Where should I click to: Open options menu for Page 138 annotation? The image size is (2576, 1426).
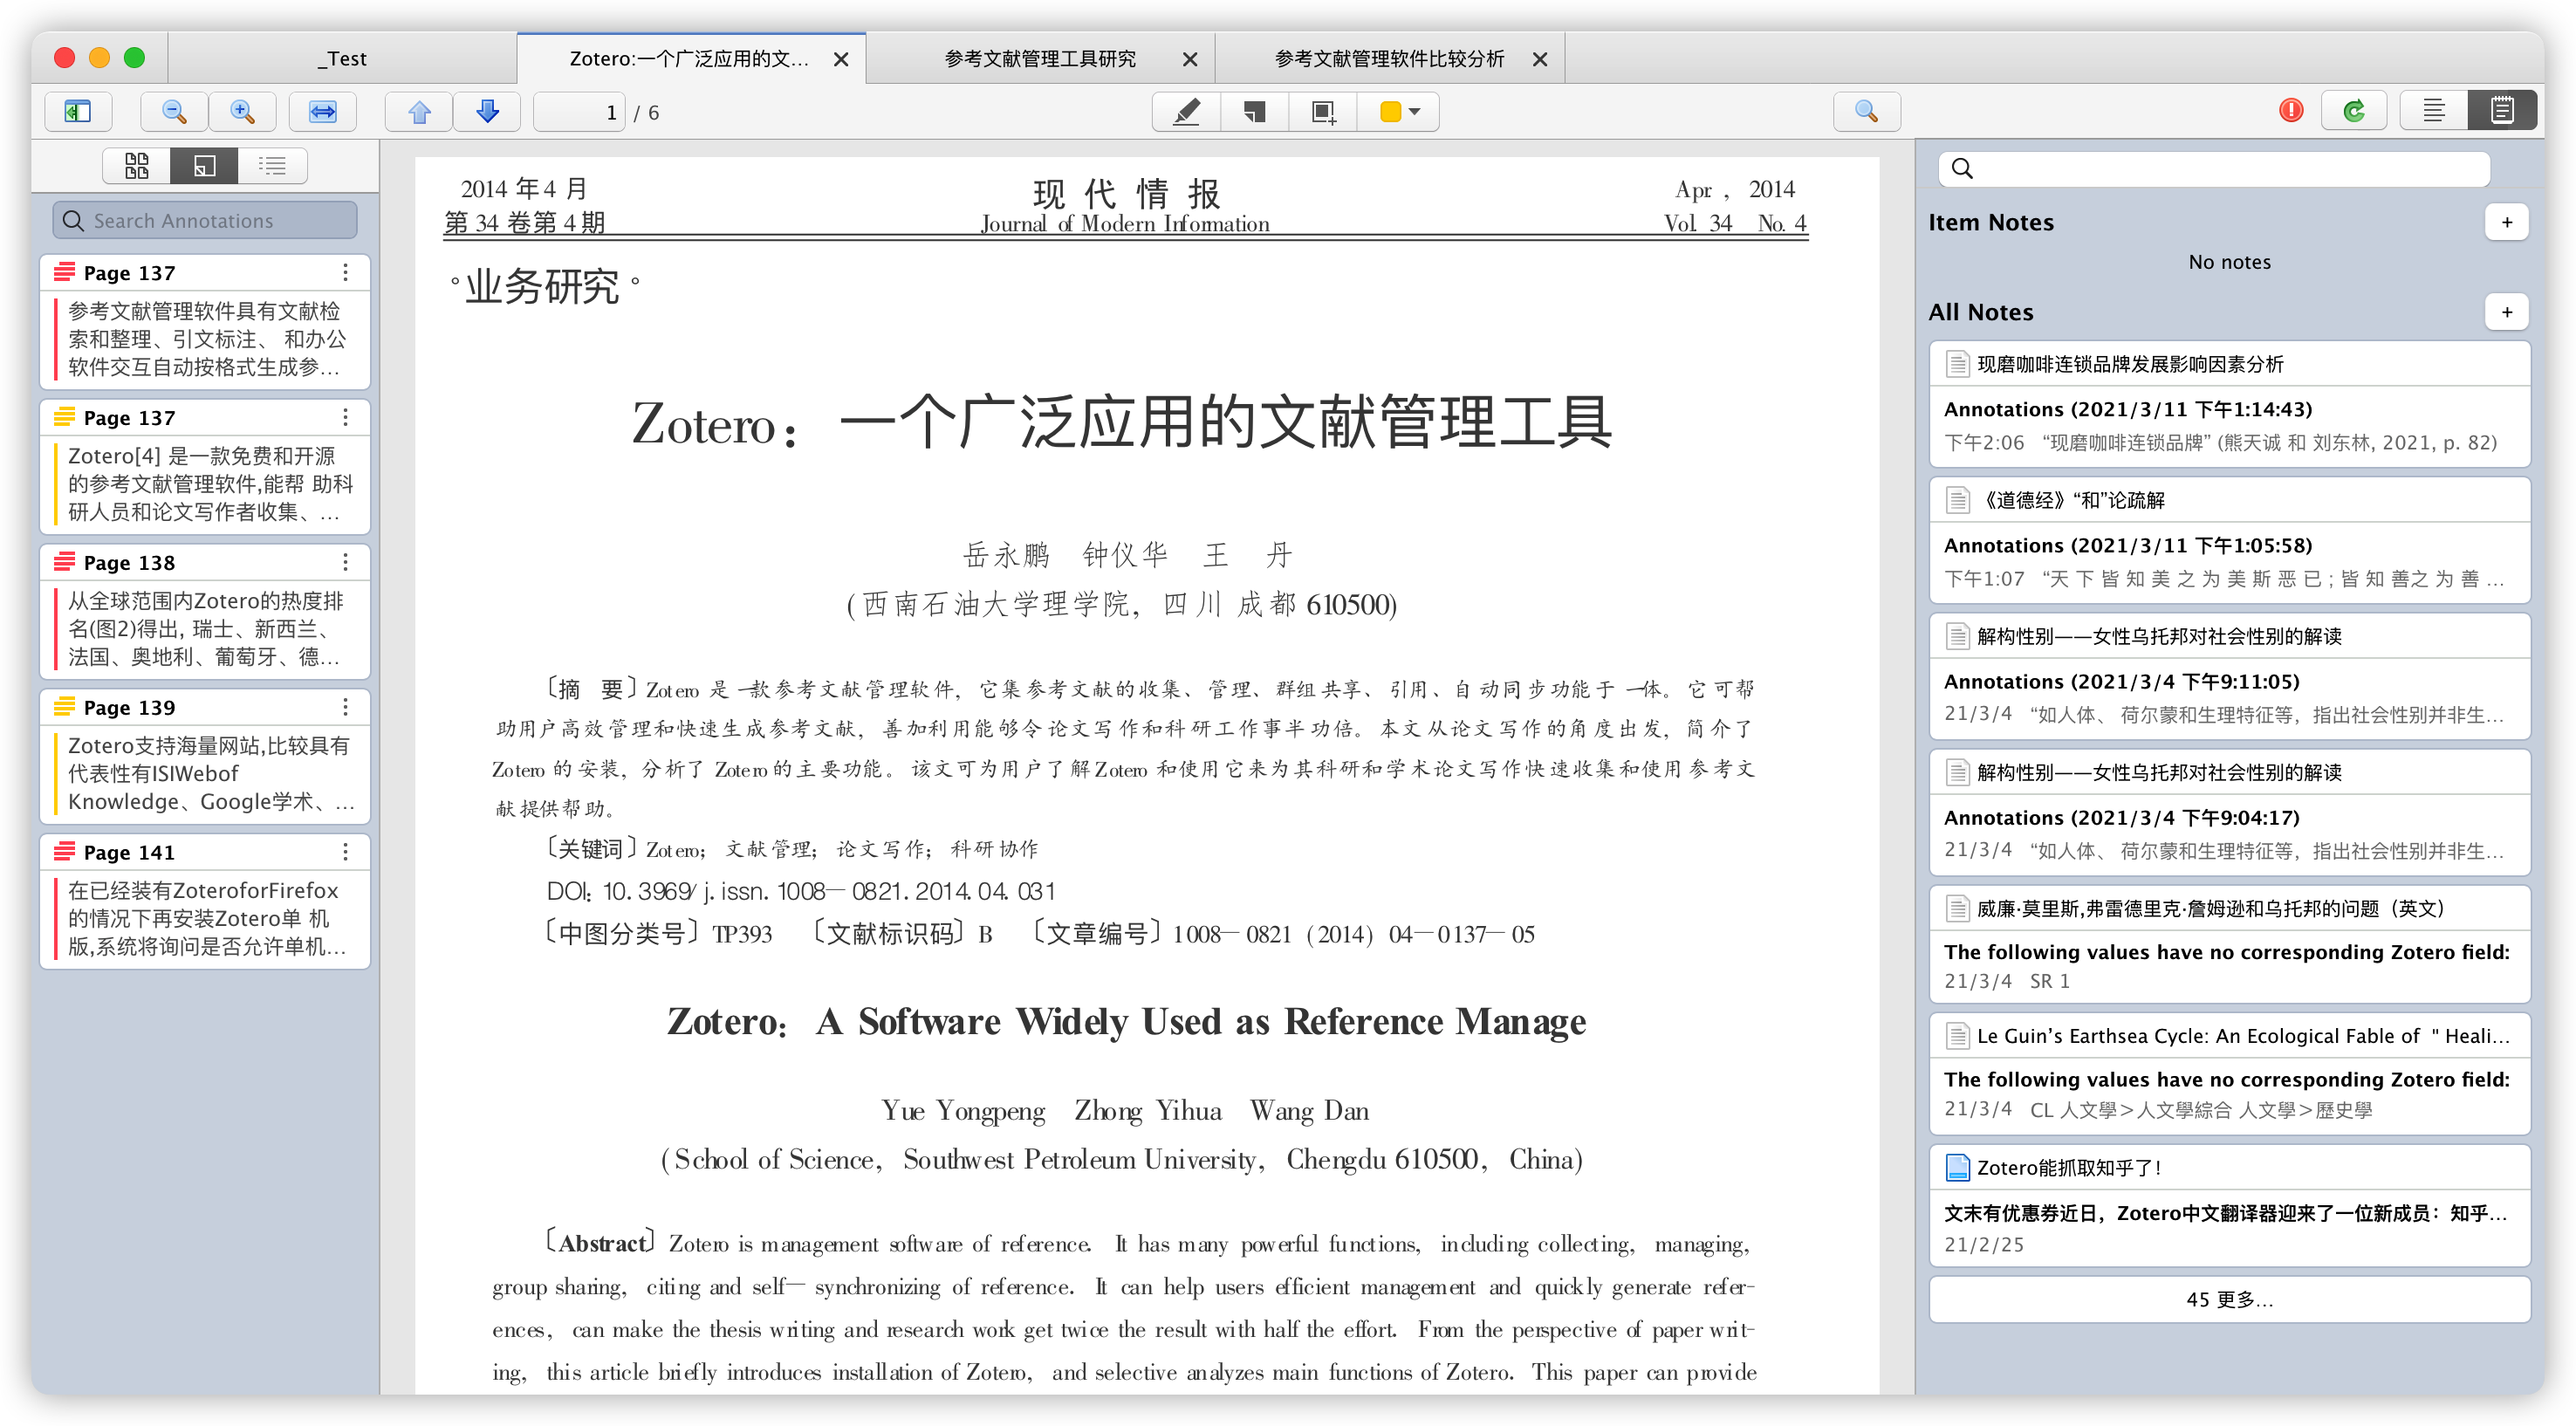click(345, 562)
